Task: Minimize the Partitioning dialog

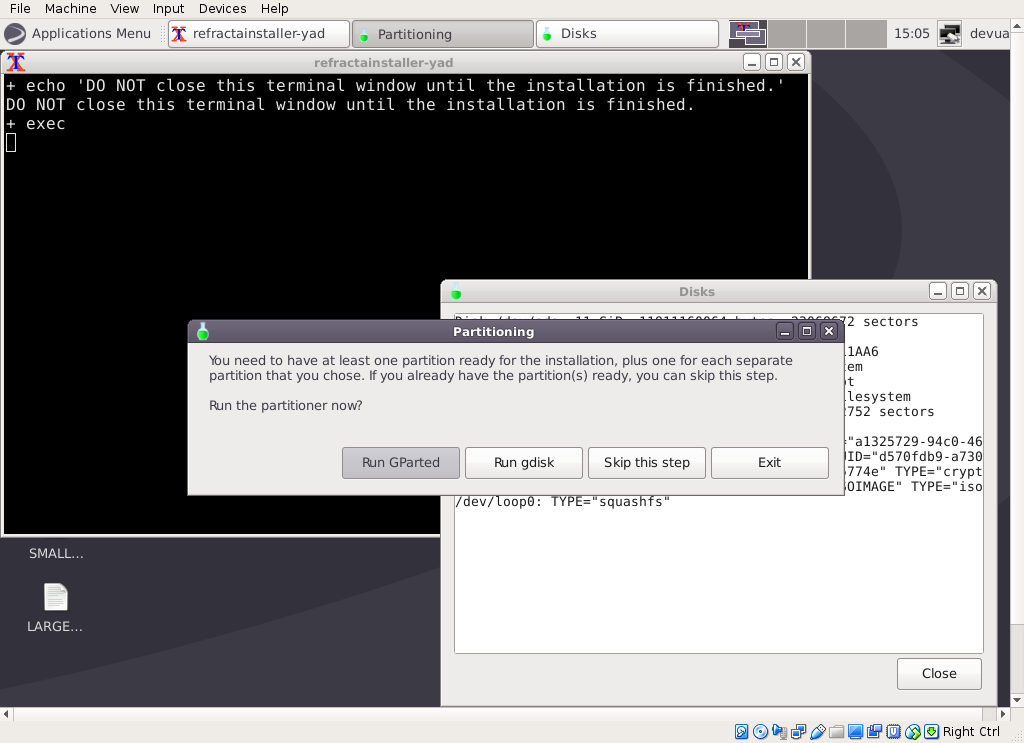Action: click(x=785, y=332)
